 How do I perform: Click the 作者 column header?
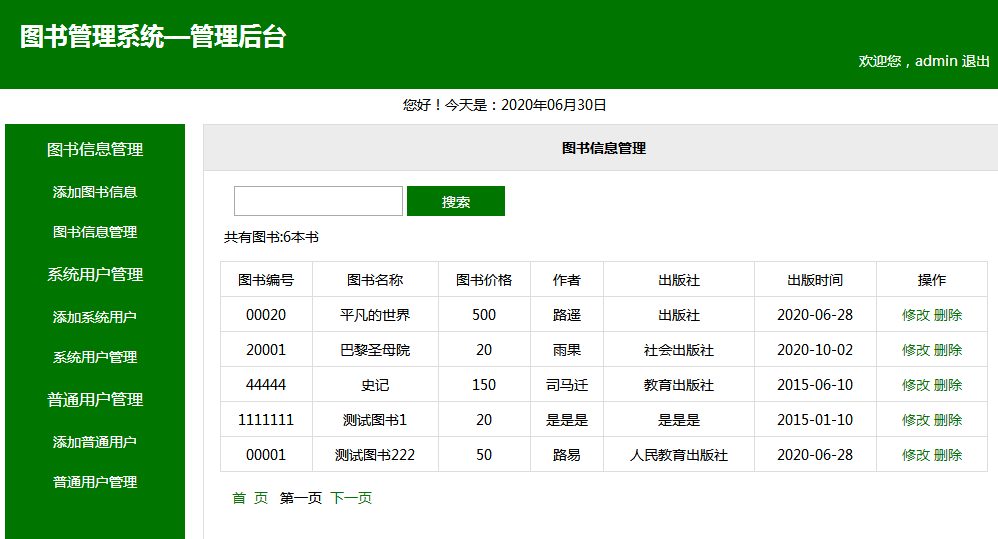pyautogui.click(x=566, y=280)
